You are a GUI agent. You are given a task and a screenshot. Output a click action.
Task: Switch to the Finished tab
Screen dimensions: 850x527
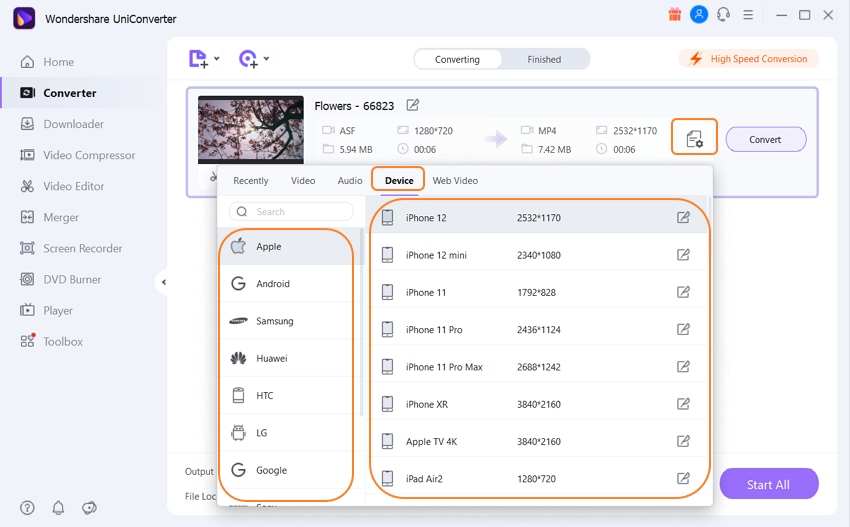[544, 59]
